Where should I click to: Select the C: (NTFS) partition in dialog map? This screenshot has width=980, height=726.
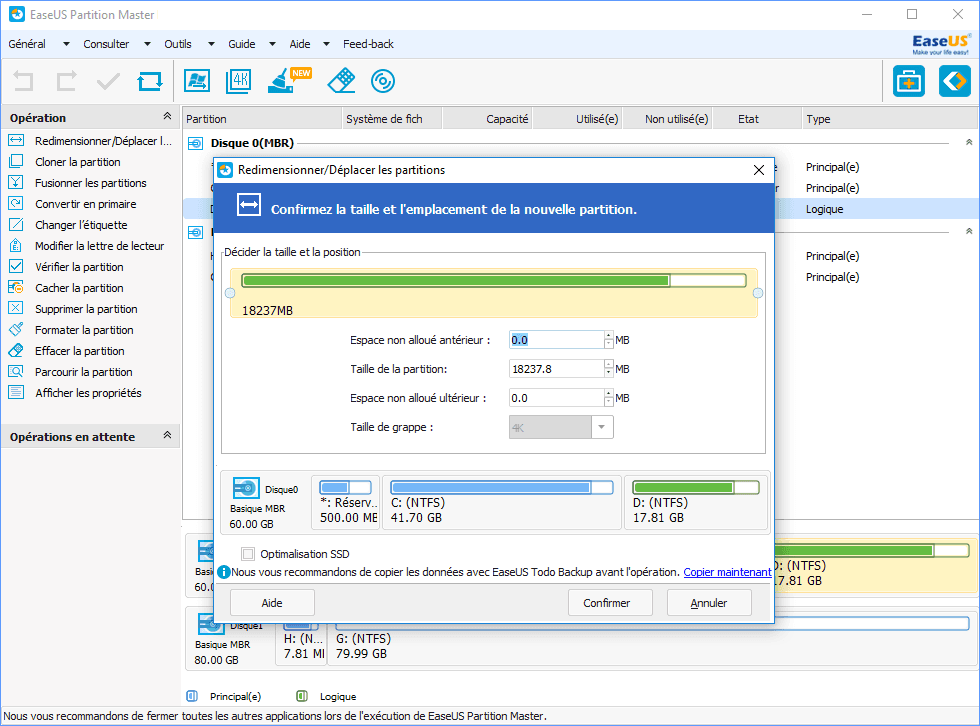point(502,502)
